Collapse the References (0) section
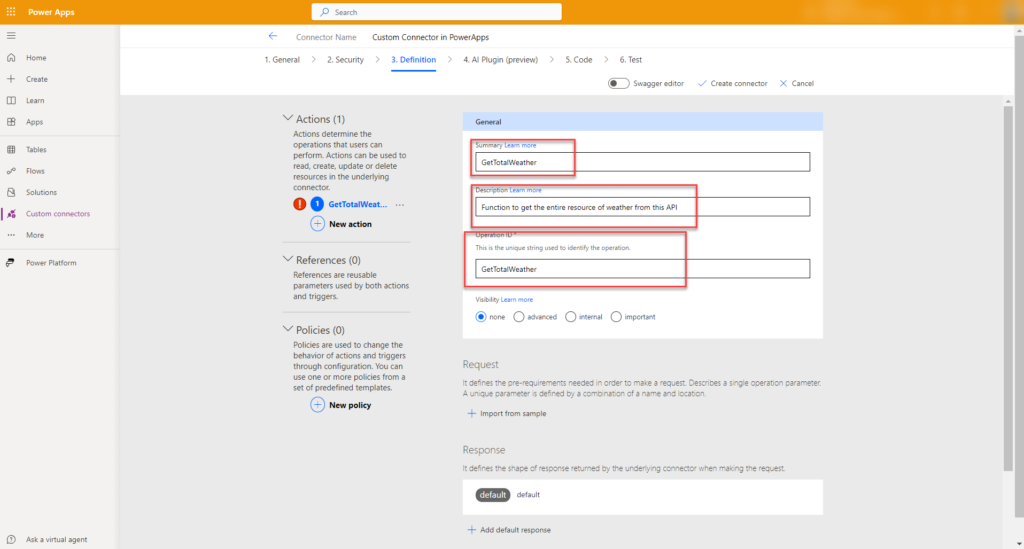This screenshot has height=549, width=1024. pyautogui.click(x=289, y=260)
